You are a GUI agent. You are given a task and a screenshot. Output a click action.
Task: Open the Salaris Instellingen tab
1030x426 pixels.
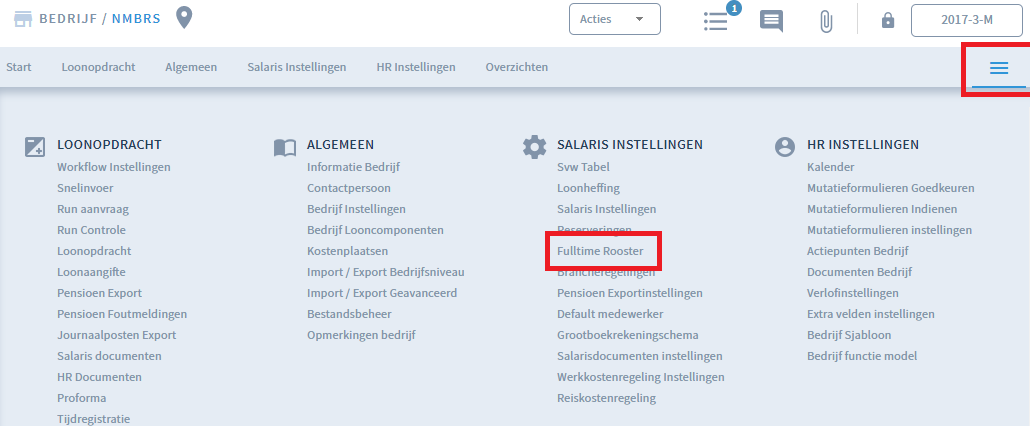click(297, 67)
